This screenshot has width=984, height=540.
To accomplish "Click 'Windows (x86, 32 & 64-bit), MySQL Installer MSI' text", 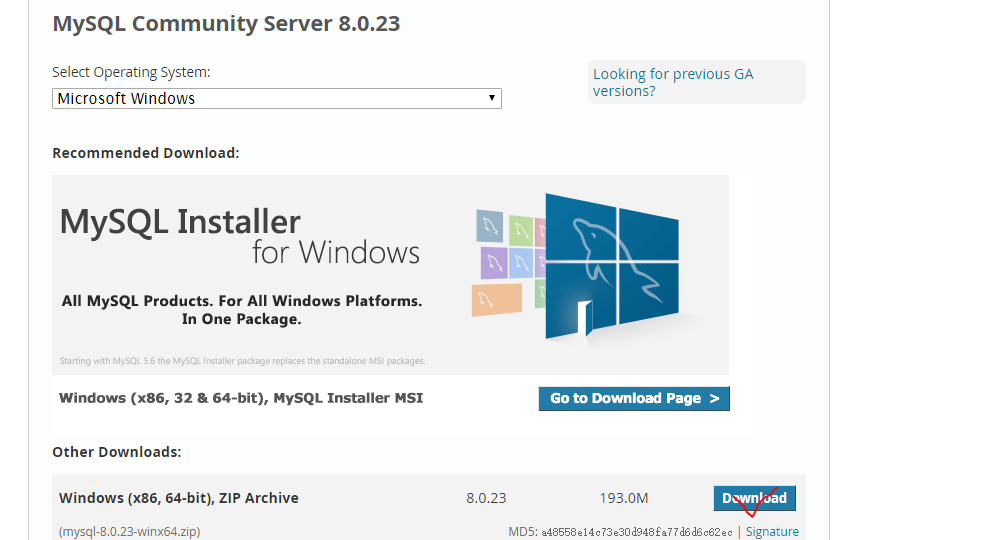I will coord(241,398).
